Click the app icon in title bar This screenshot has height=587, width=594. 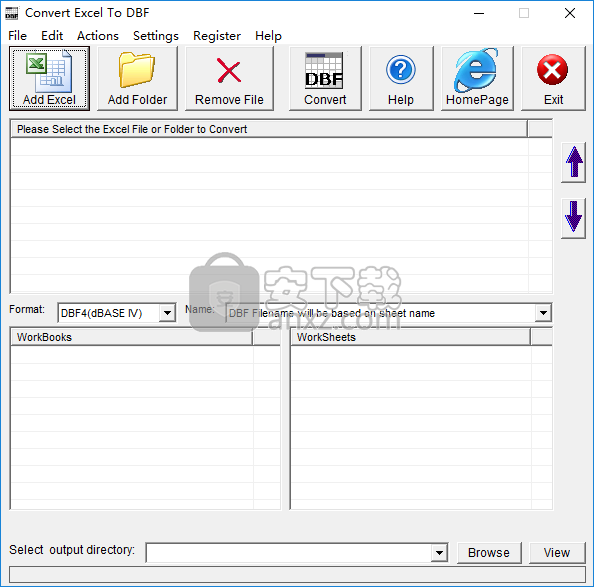coord(12,13)
